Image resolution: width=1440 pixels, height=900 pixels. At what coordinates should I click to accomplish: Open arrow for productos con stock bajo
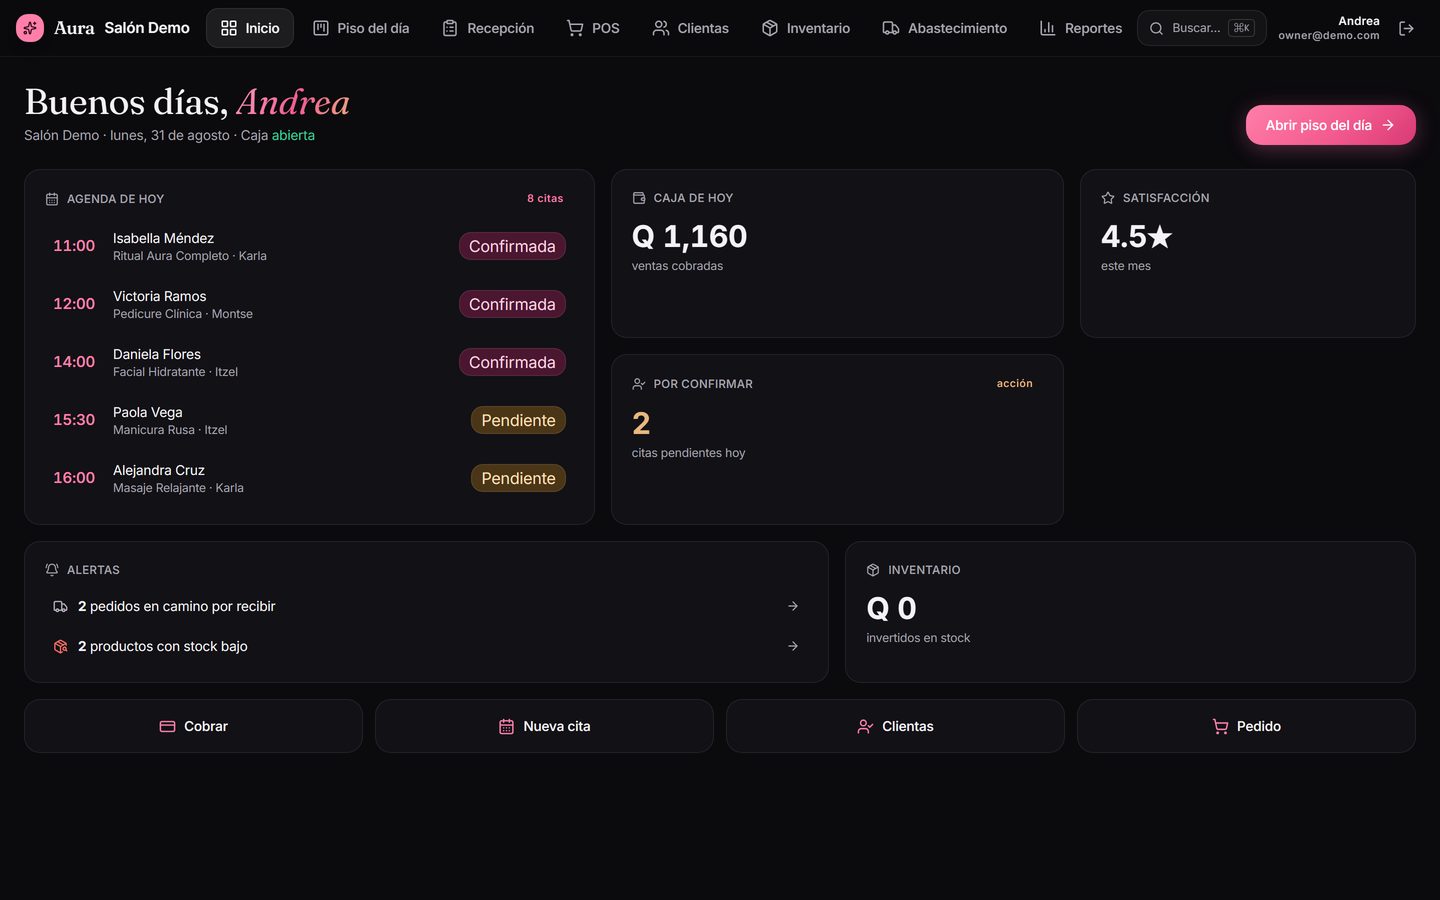coord(793,646)
